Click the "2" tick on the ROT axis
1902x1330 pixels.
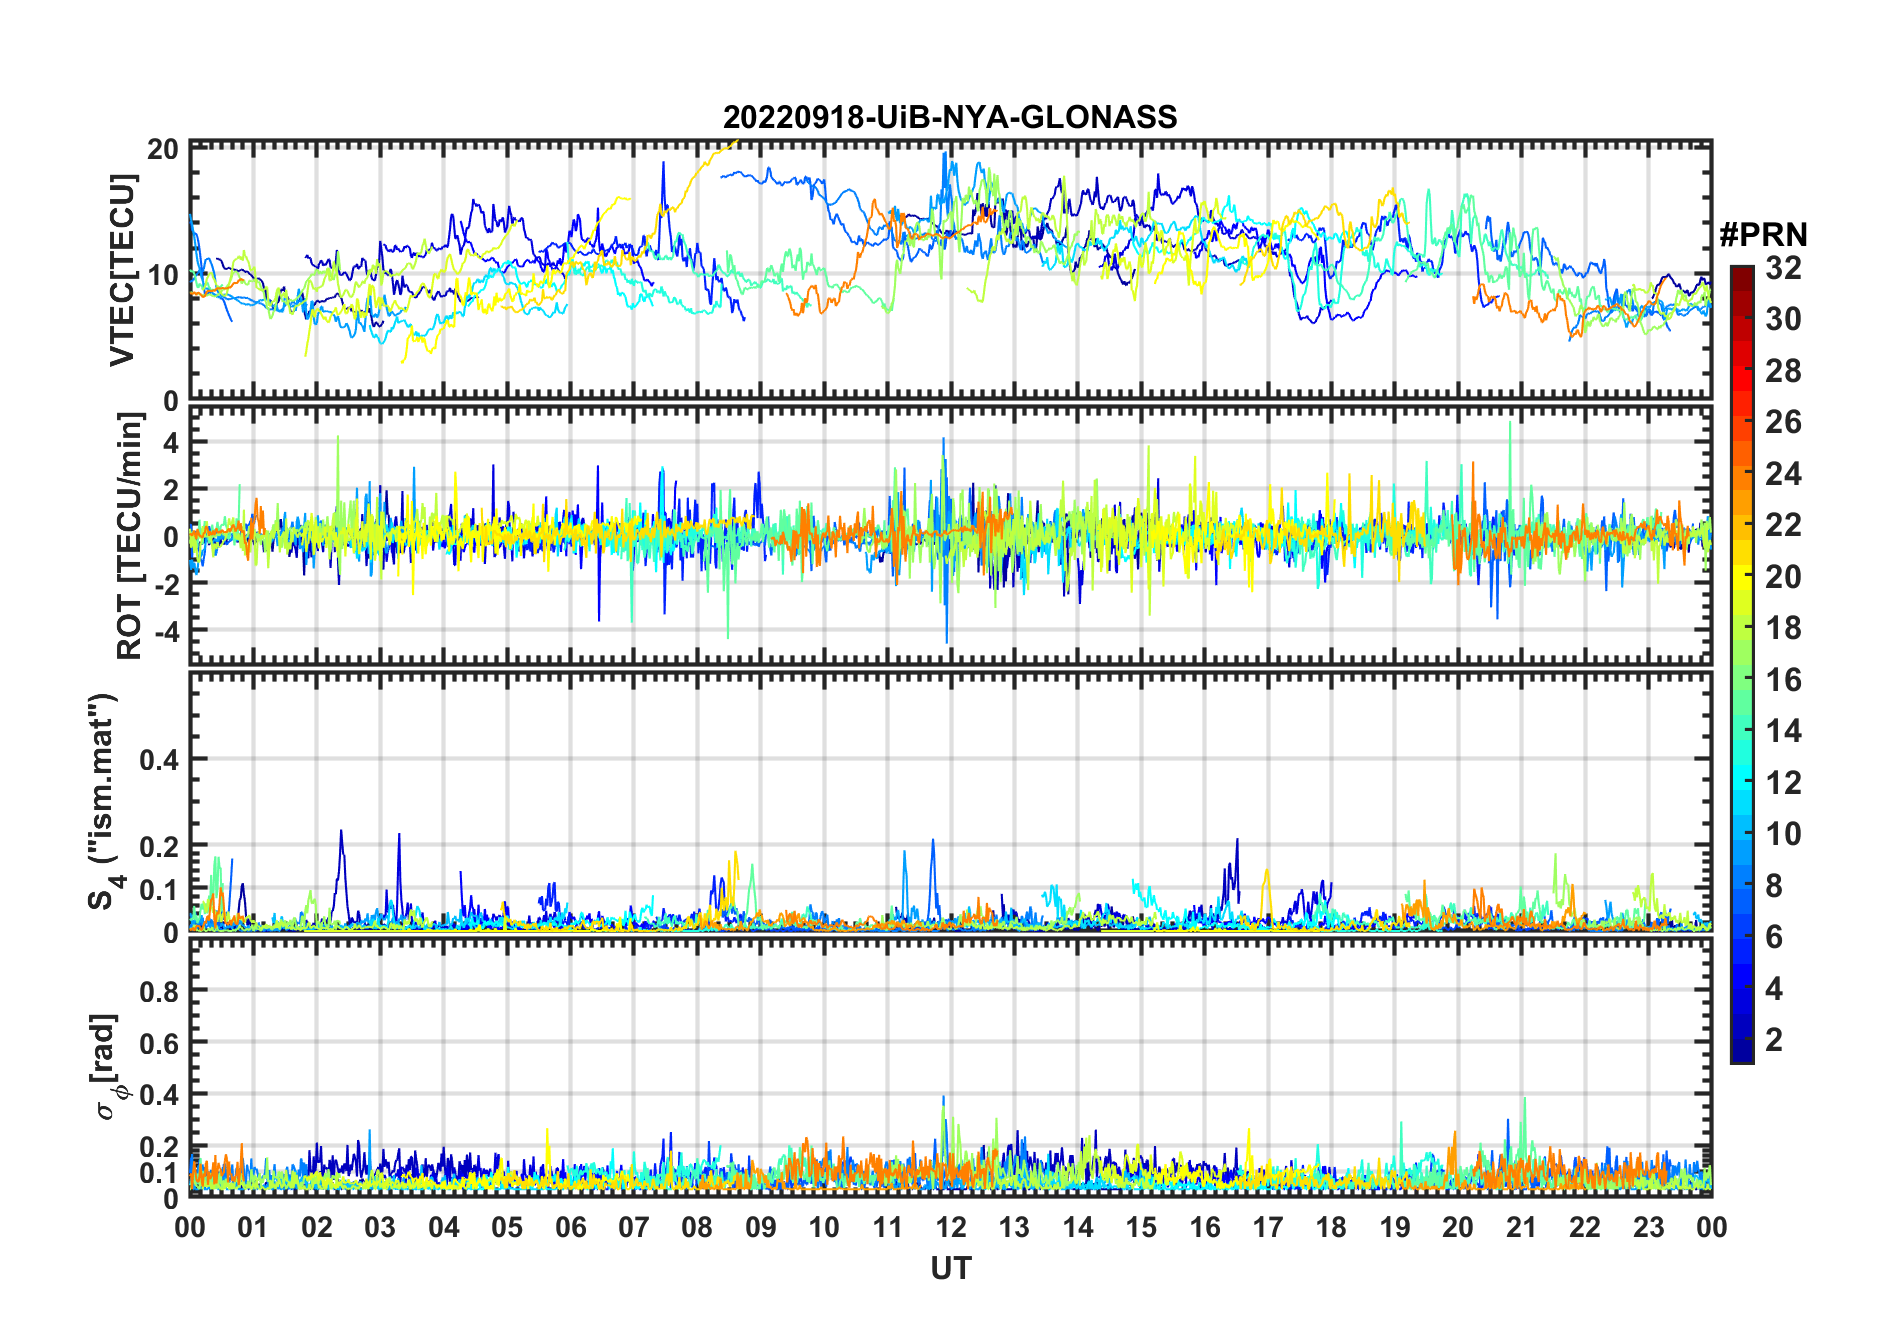pyautogui.click(x=171, y=489)
